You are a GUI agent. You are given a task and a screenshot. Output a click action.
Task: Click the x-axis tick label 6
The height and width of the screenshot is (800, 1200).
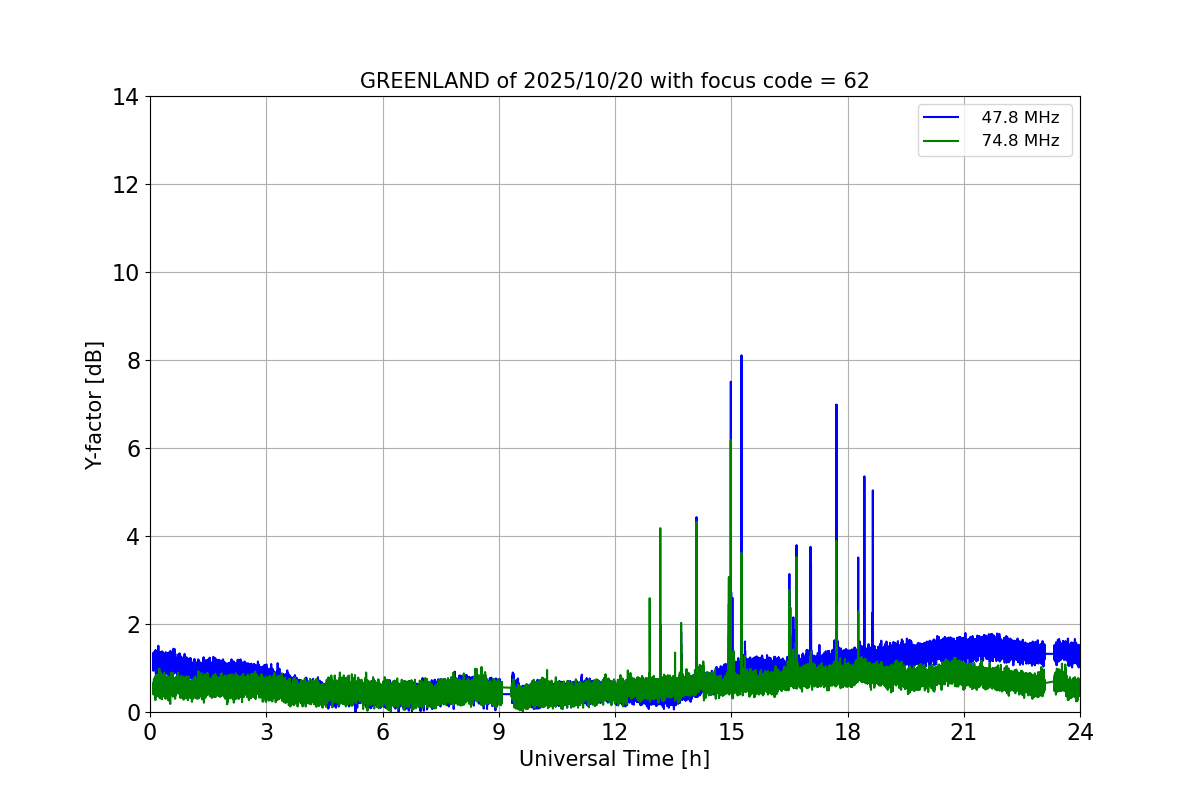pyautogui.click(x=383, y=732)
